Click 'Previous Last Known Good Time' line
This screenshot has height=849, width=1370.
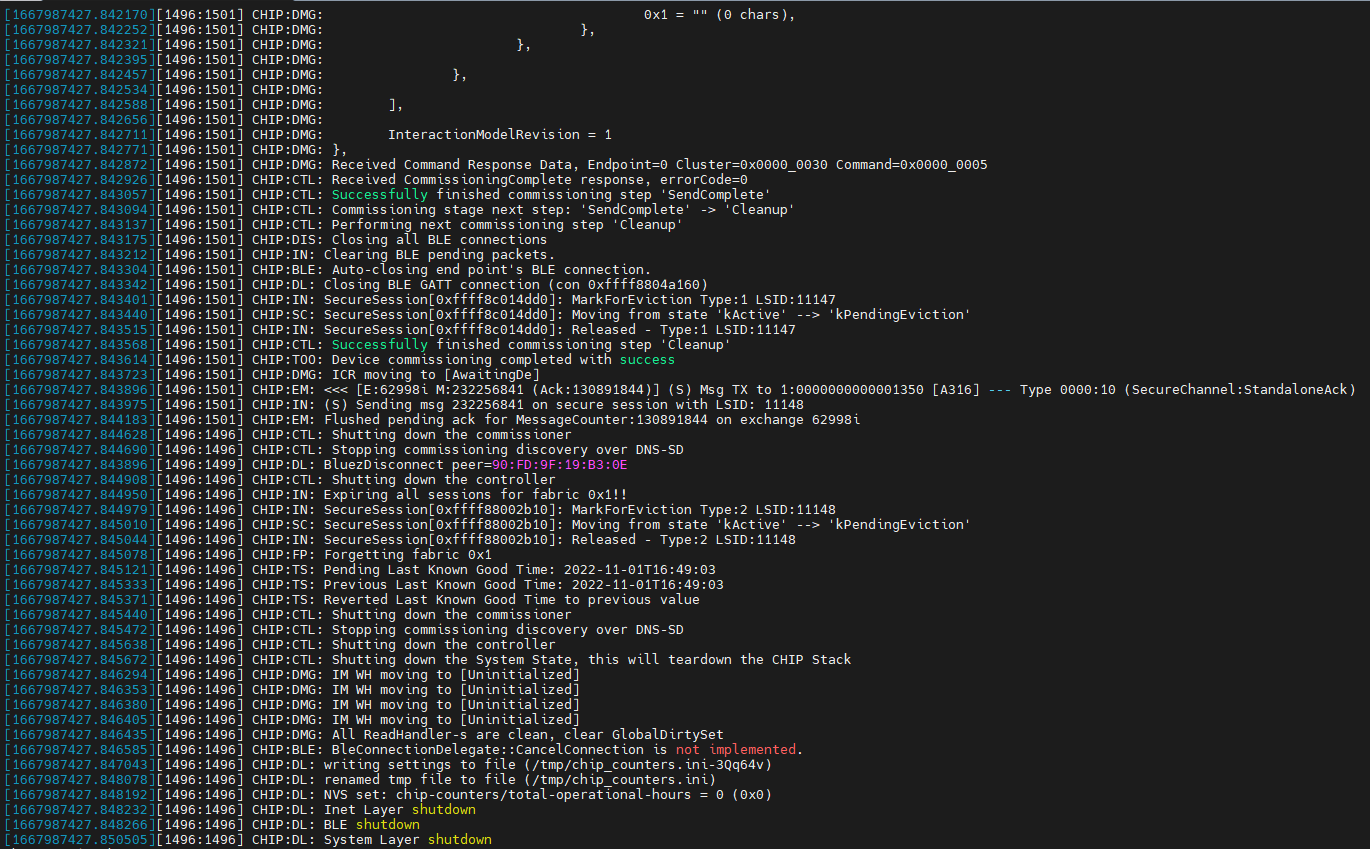click(x=364, y=585)
